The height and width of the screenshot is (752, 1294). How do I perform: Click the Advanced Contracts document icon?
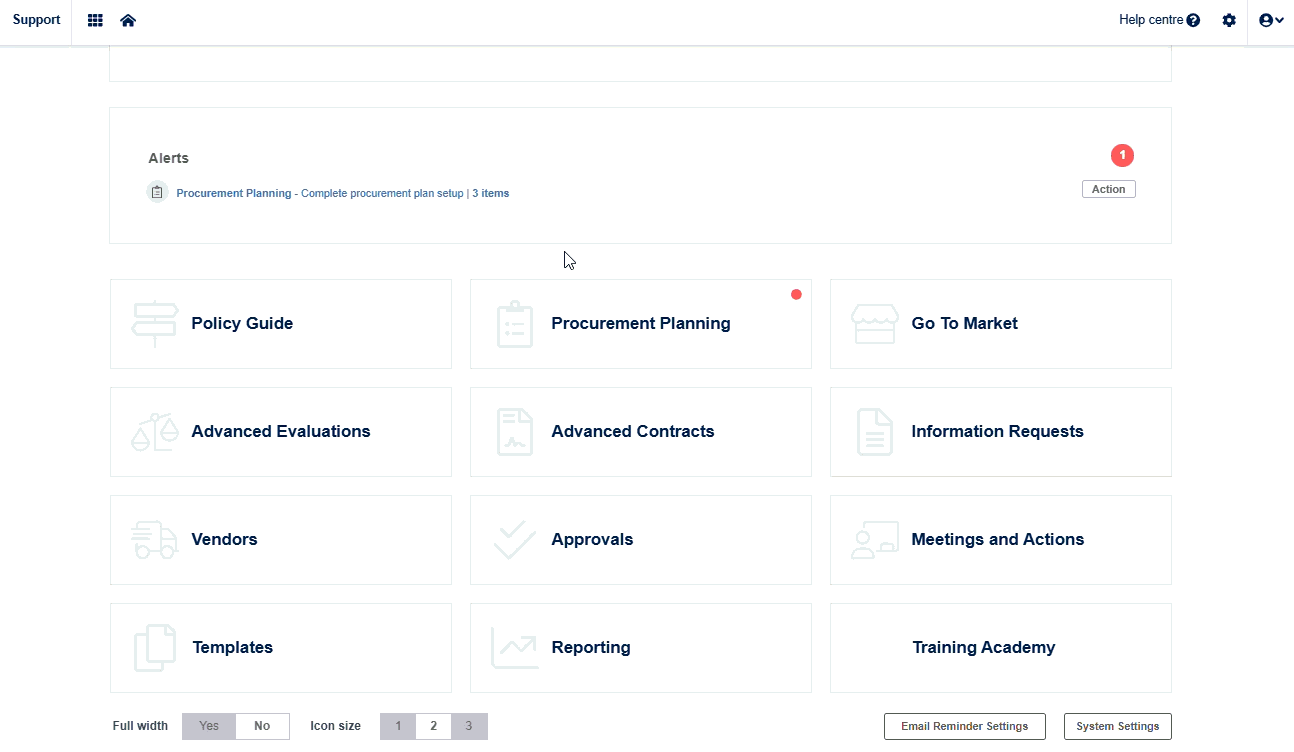[515, 432]
